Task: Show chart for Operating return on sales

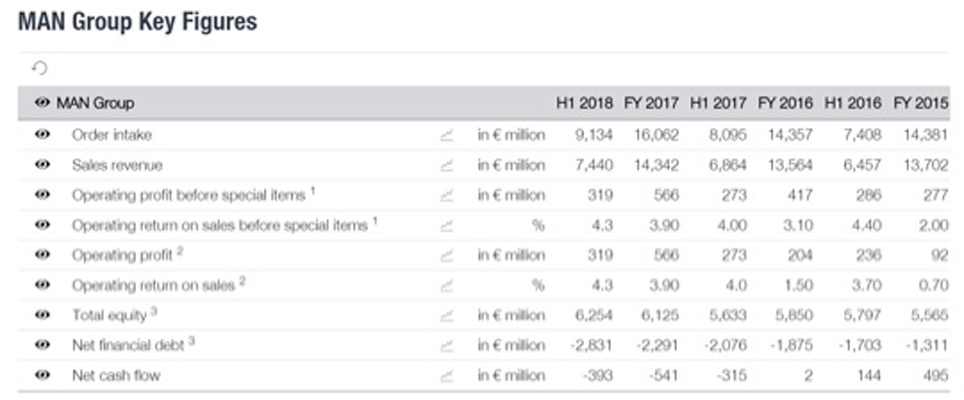Action: tap(446, 285)
